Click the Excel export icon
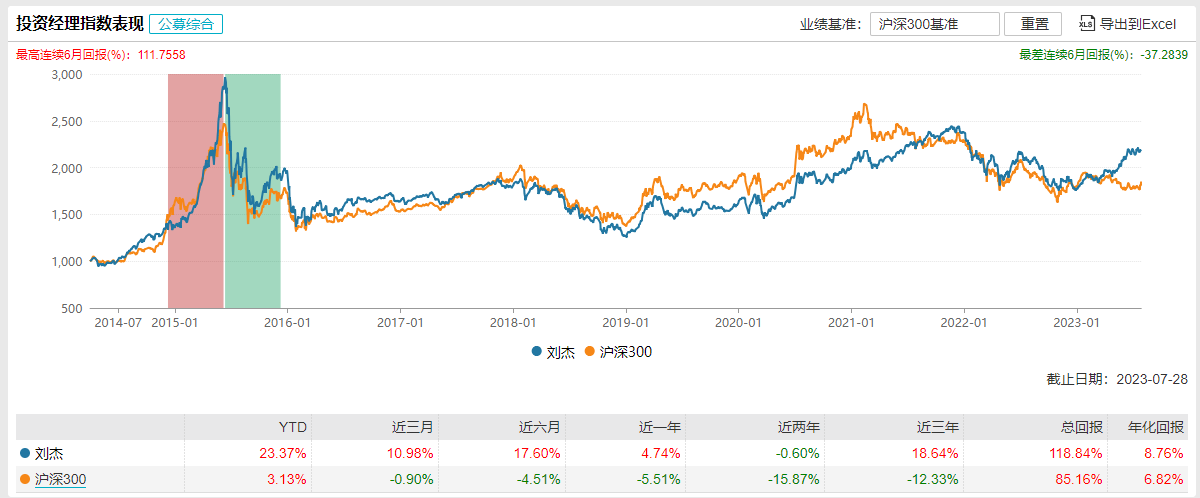Screen dimensions: 1200x498 (1087, 23)
